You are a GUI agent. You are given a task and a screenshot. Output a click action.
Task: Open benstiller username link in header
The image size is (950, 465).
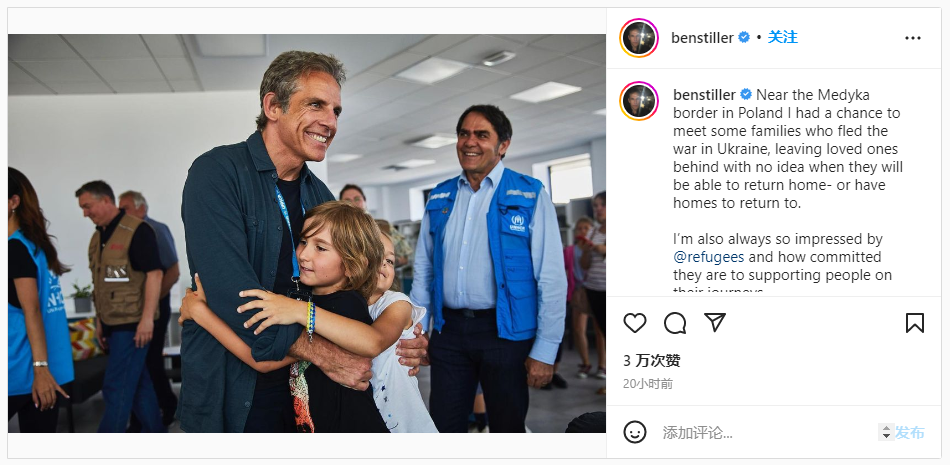tap(702, 38)
